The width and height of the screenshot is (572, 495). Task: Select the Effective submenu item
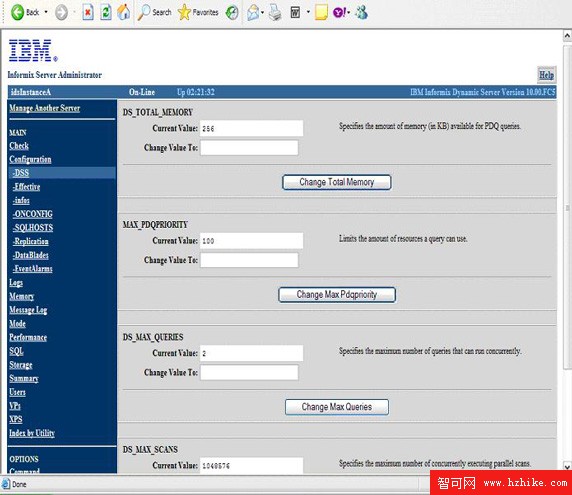coord(26,187)
